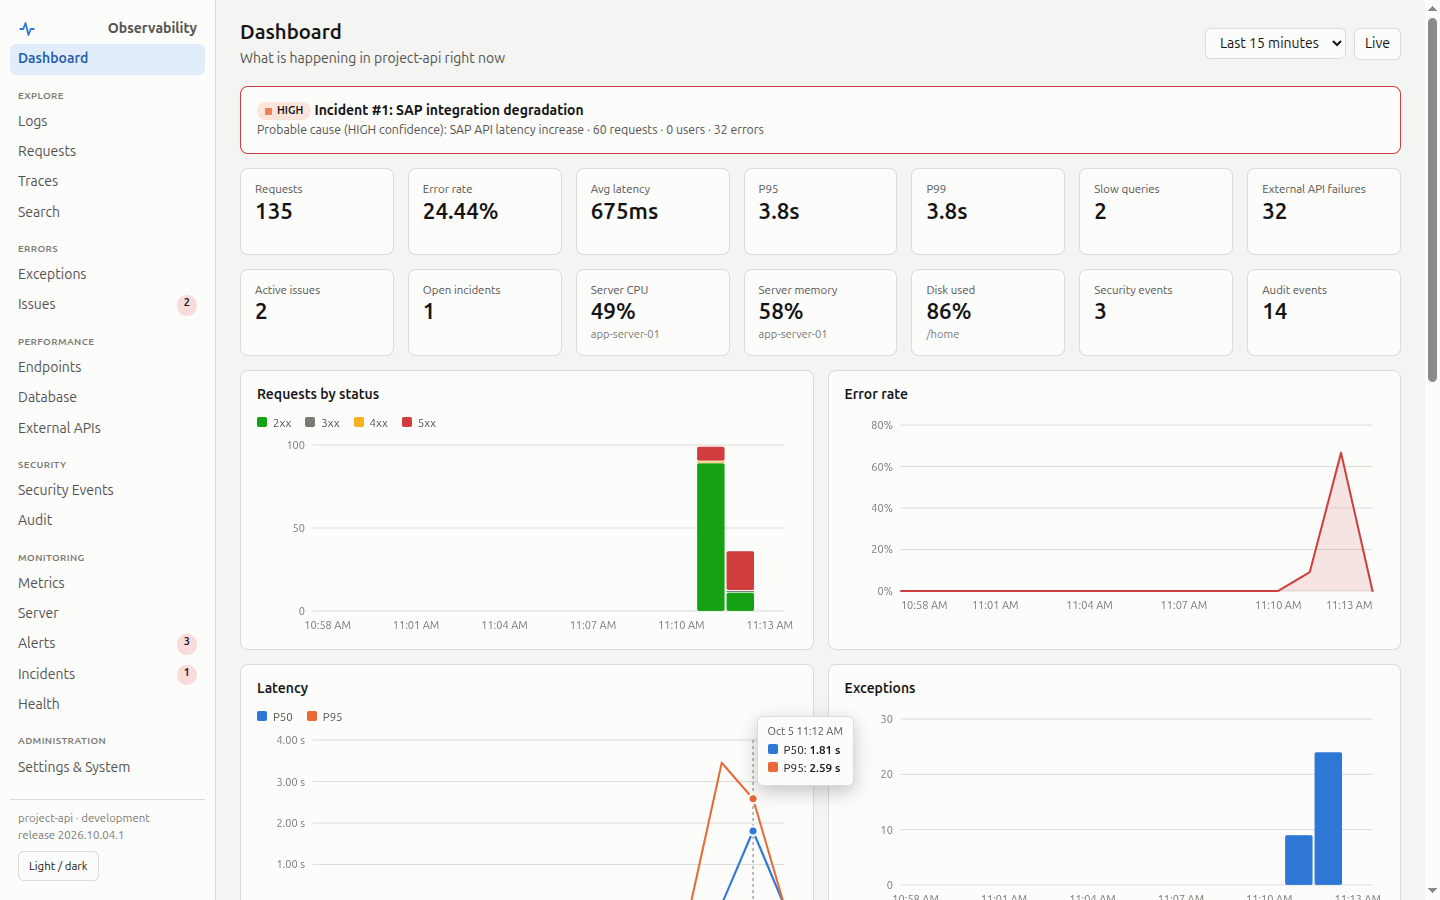
Task: Open the Alerts sidebar link
Action: (107, 643)
